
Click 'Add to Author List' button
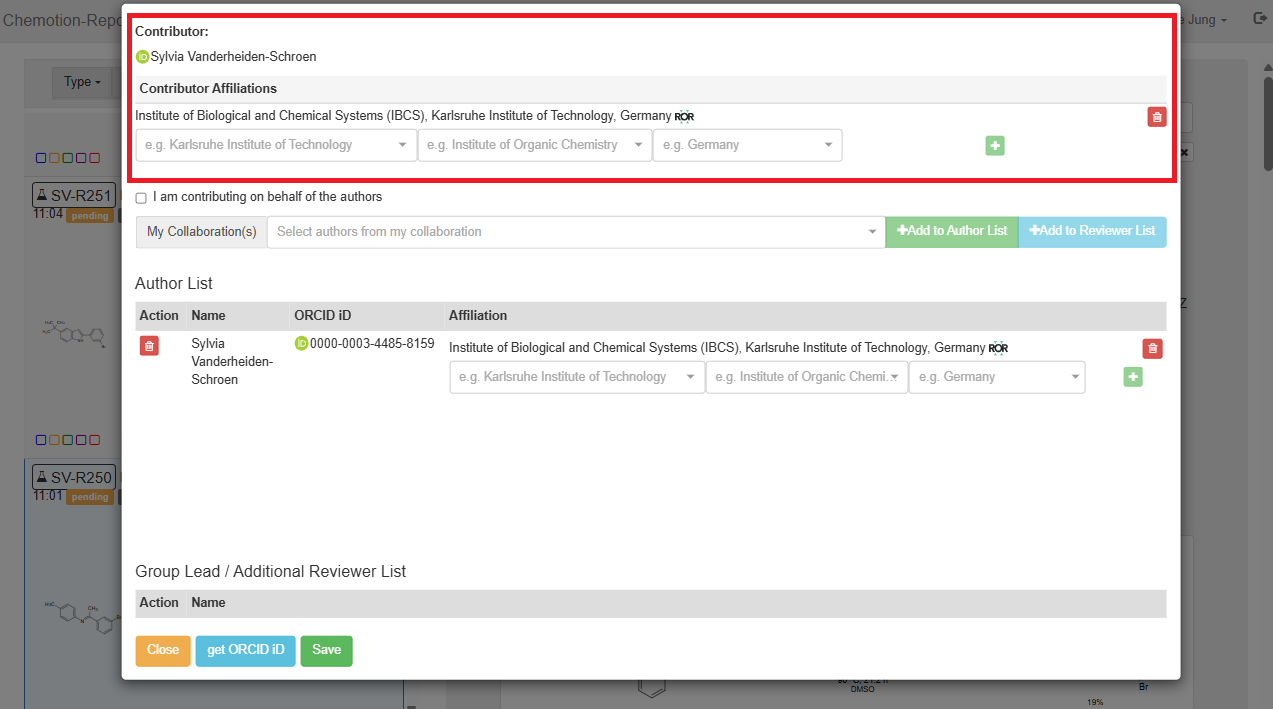(x=951, y=231)
